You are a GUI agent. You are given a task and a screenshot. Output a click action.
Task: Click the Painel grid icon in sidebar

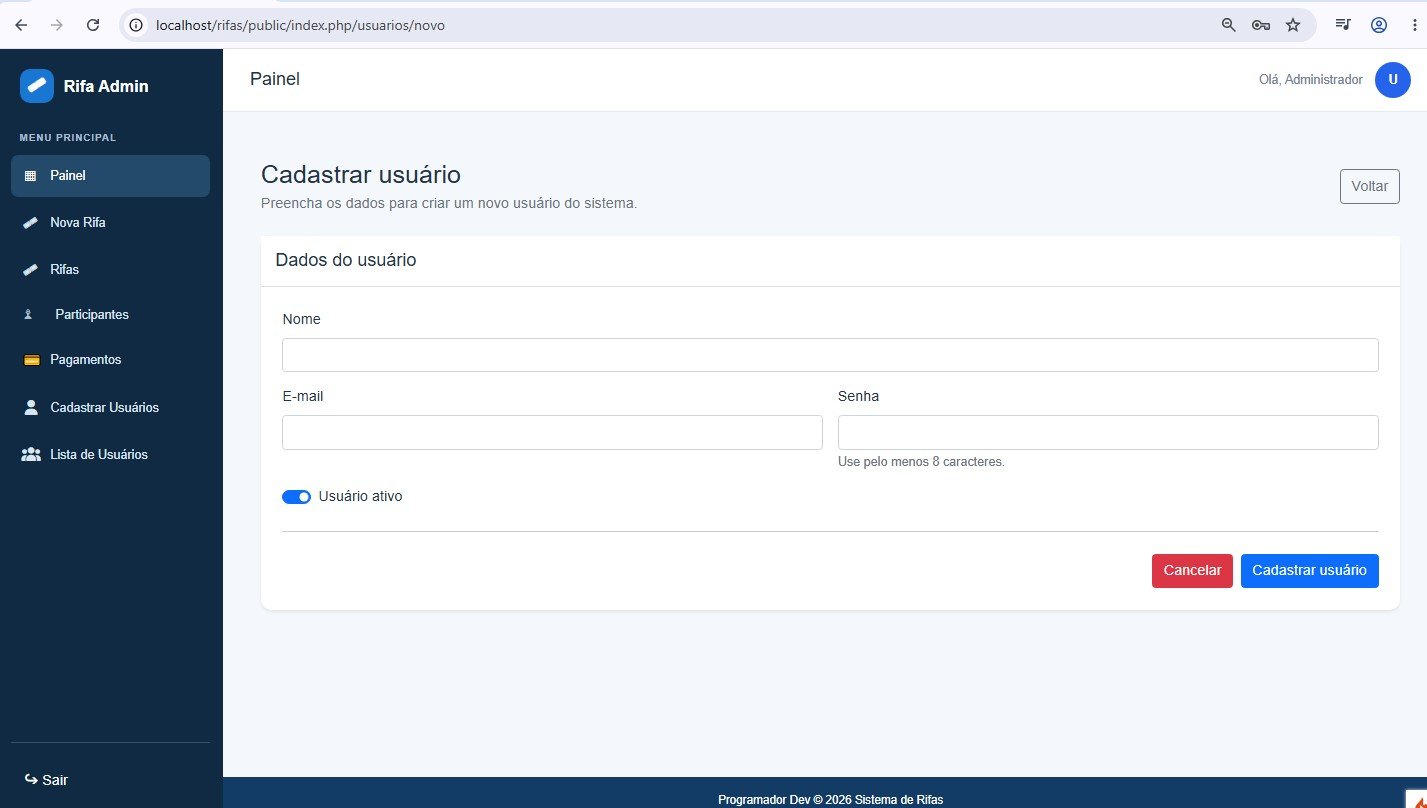pos(29,176)
